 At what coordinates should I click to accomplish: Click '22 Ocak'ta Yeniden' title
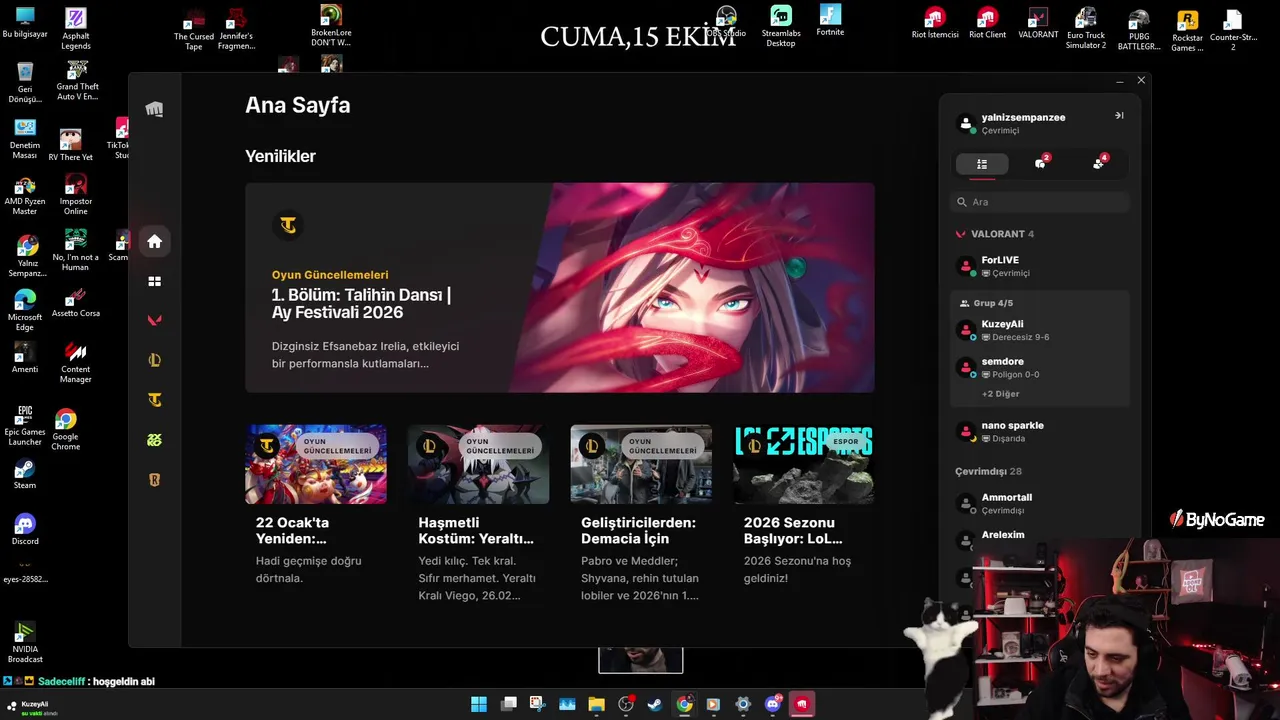point(292,530)
